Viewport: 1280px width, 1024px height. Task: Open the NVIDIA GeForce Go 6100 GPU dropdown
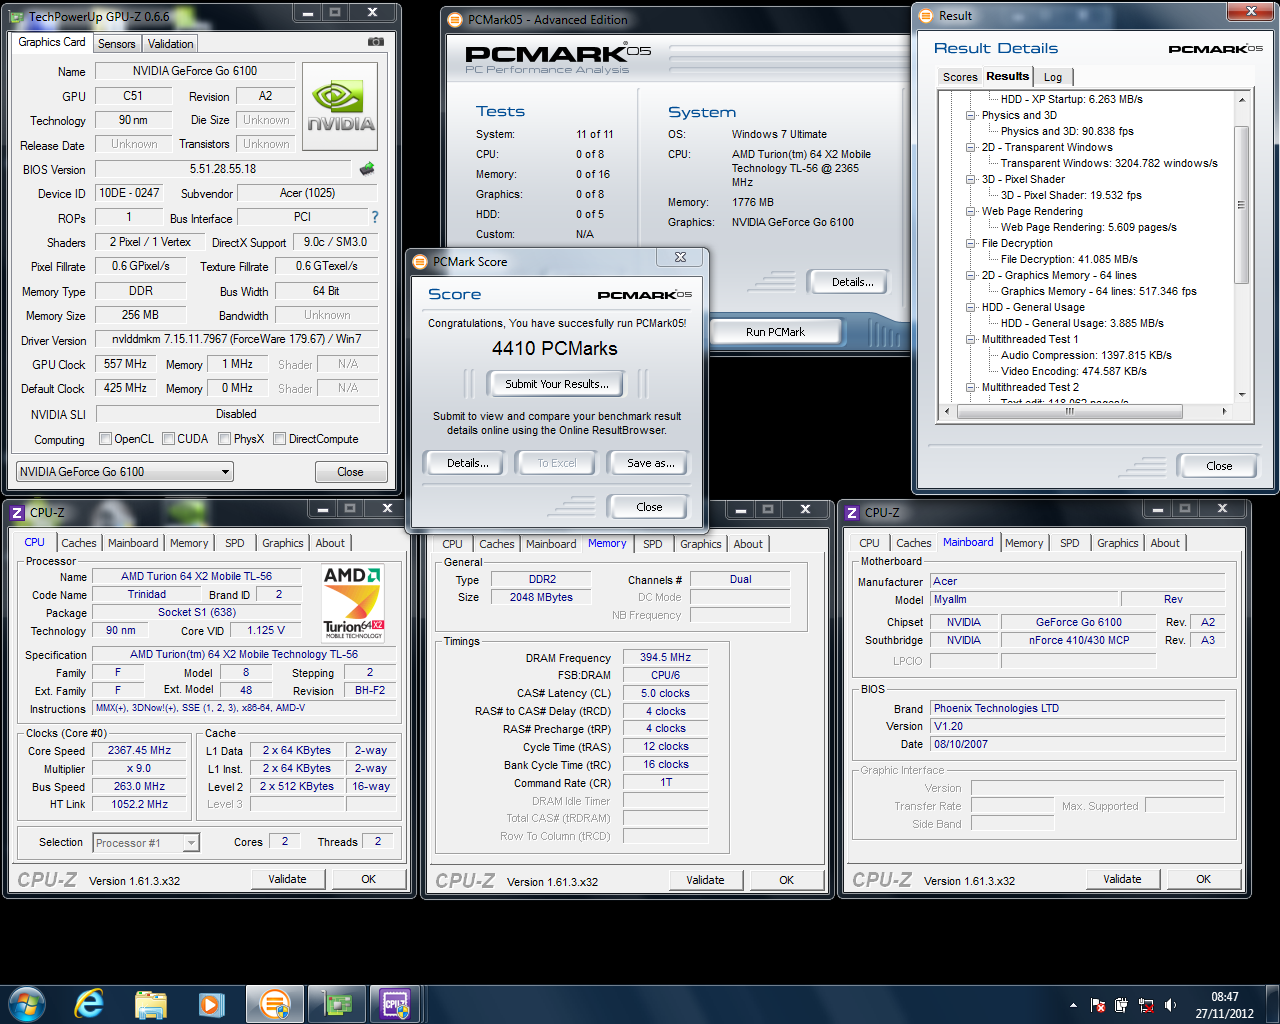pos(125,471)
